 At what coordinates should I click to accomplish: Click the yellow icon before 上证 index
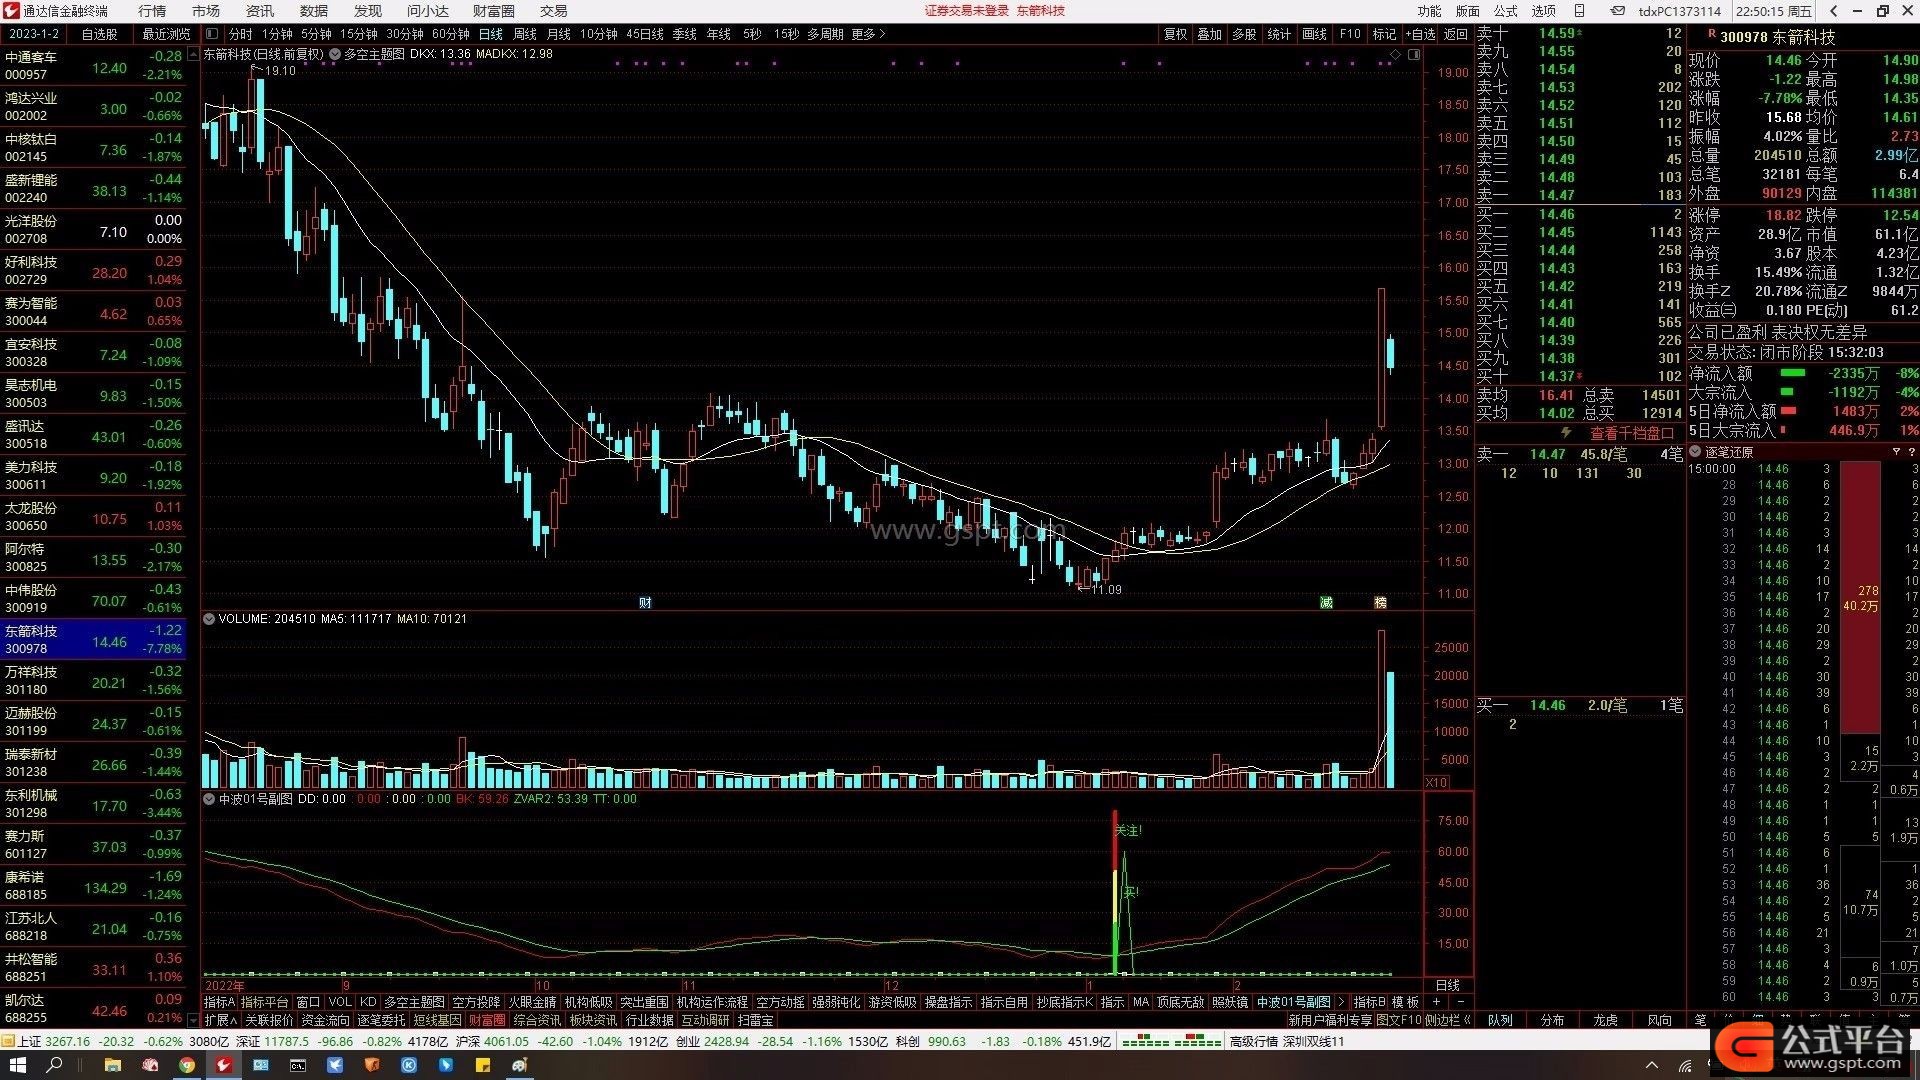coord(8,1041)
